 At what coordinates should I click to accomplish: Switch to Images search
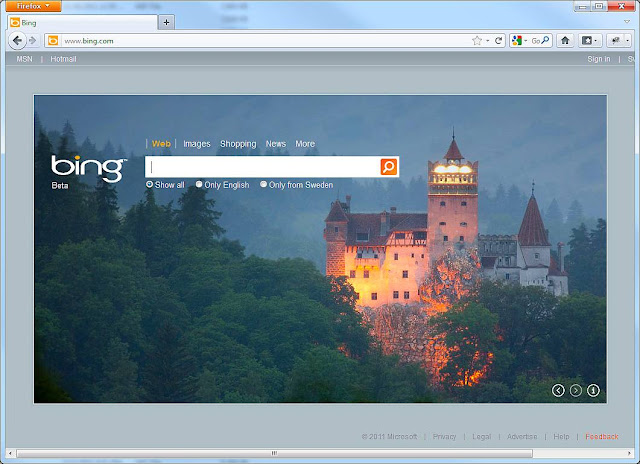(197, 144)
